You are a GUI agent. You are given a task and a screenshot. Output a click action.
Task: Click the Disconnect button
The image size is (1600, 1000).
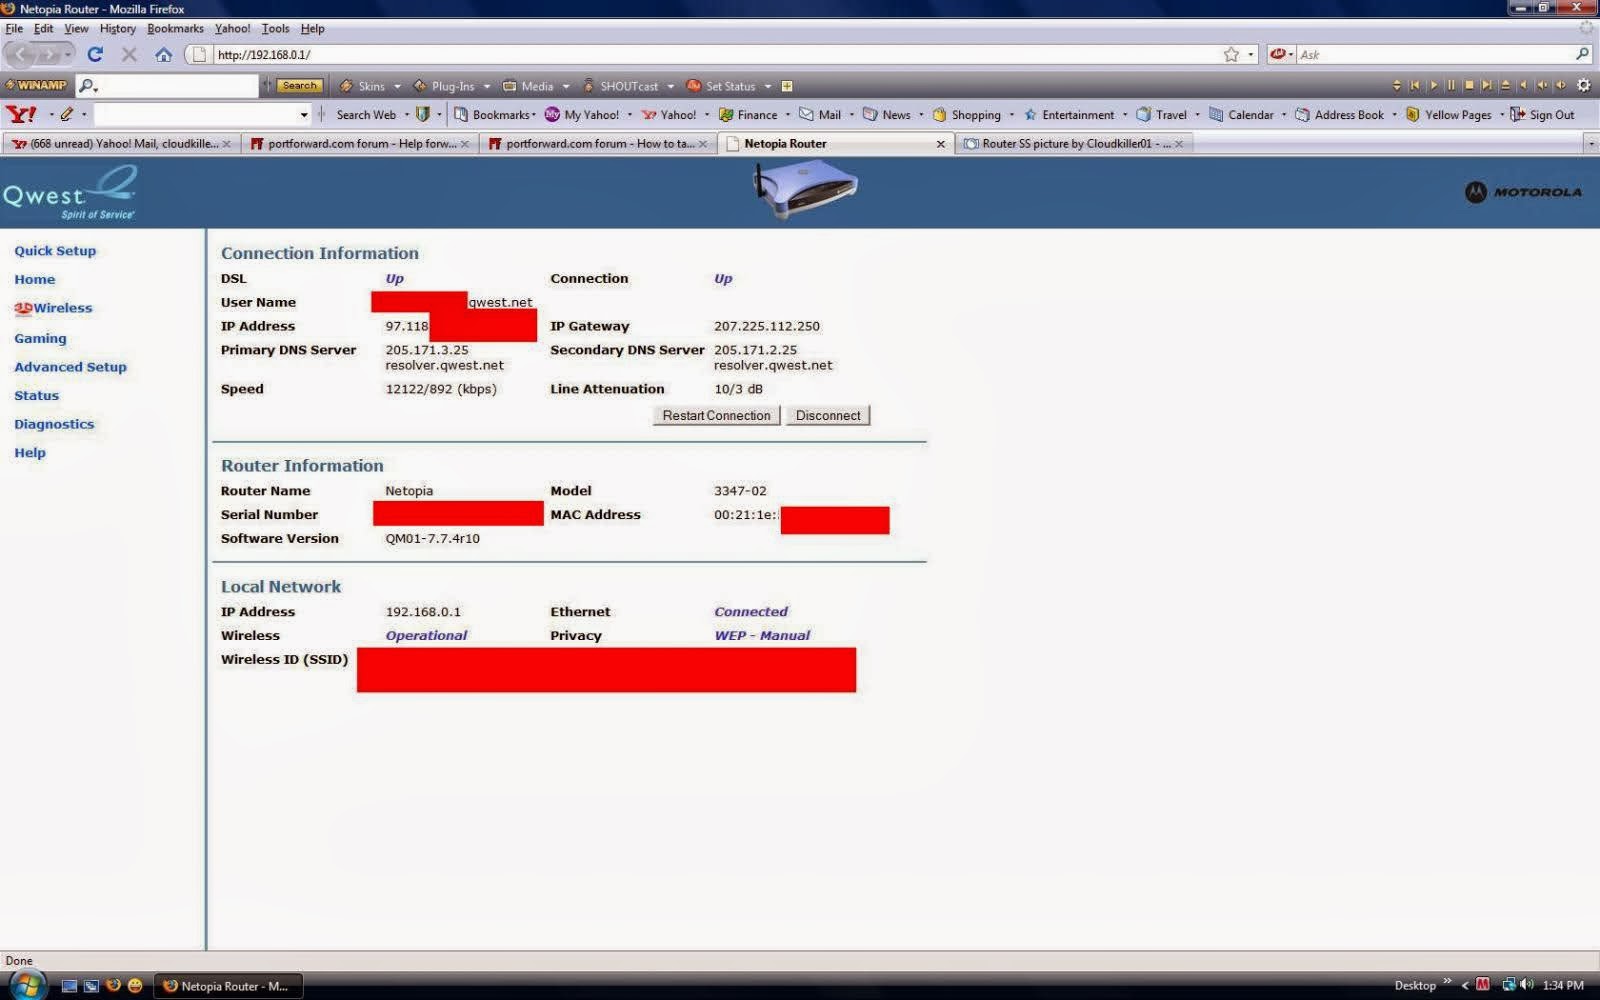click(828, 416)
